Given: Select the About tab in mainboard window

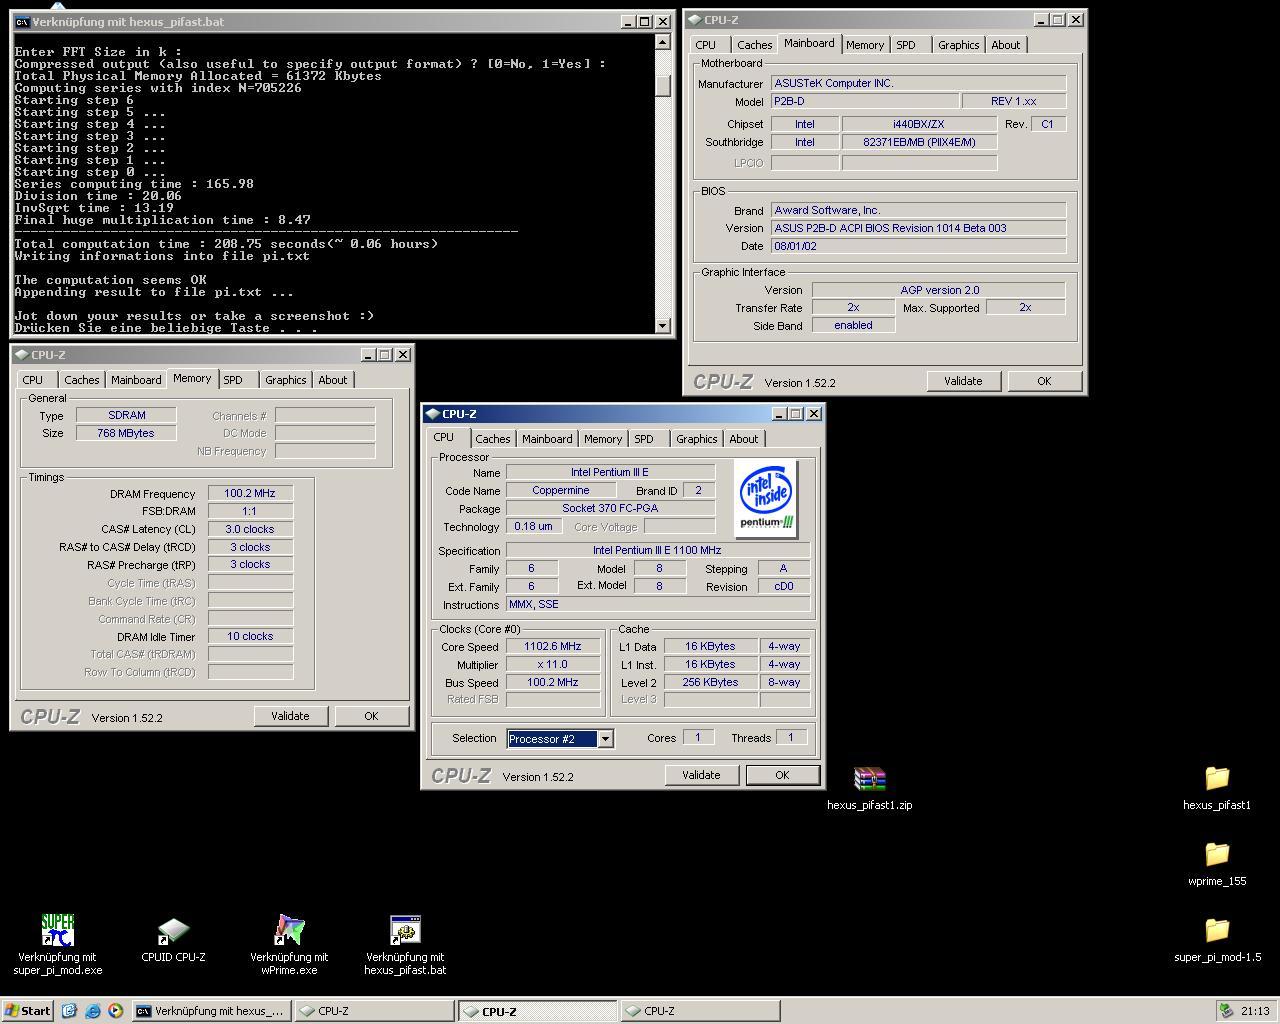Looking at the screenshot, I should pos(1005,45).
